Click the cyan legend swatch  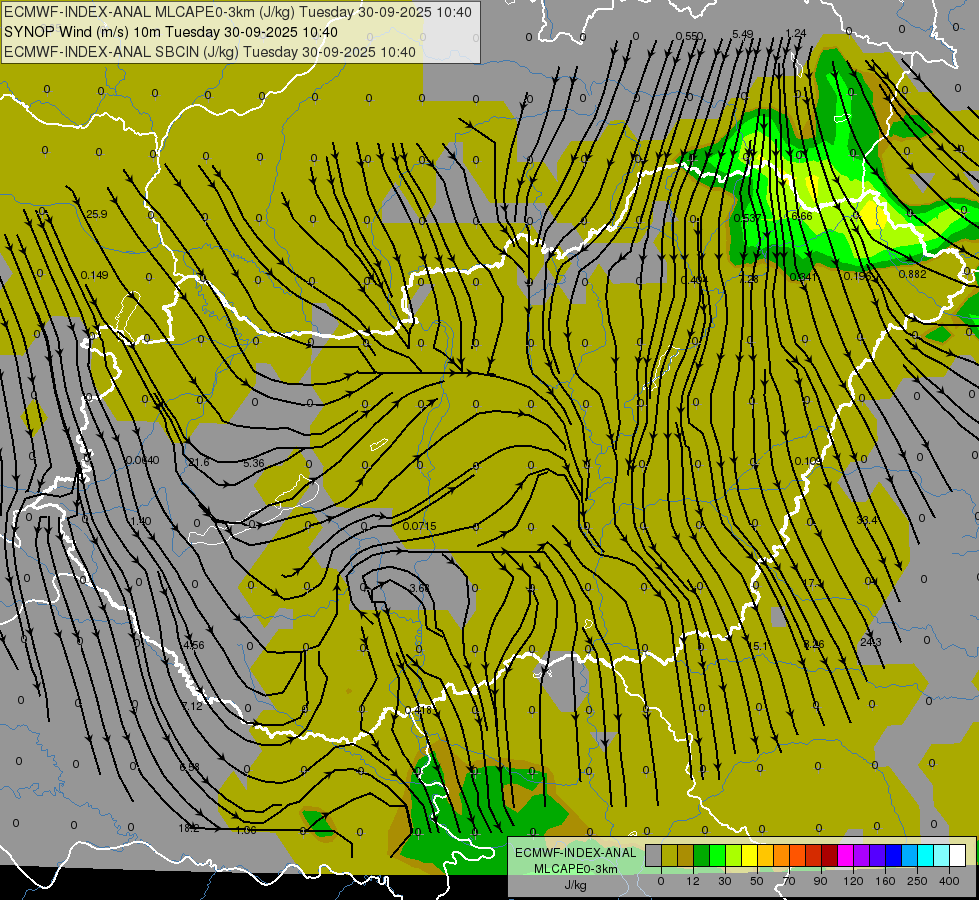tap(927, 855)
